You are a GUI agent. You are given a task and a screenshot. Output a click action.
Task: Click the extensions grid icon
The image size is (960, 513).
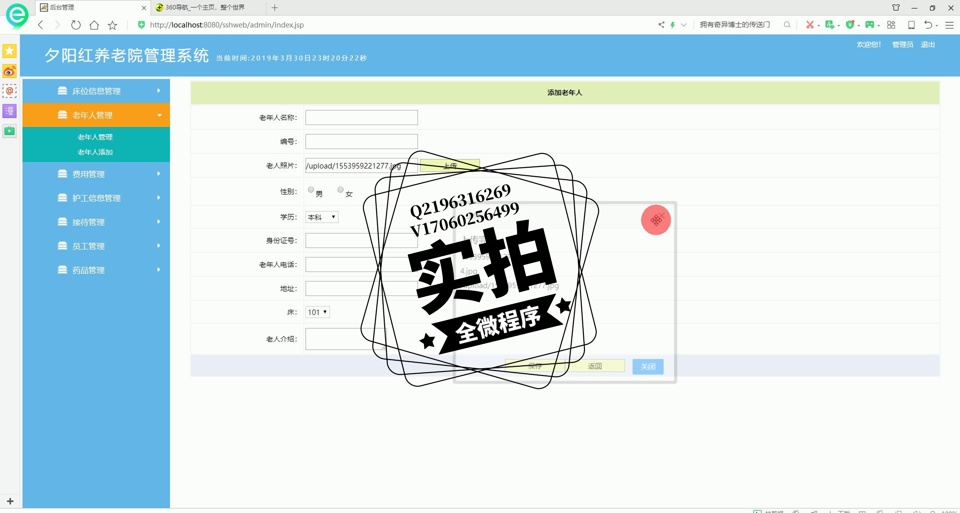tap(891, 25)
